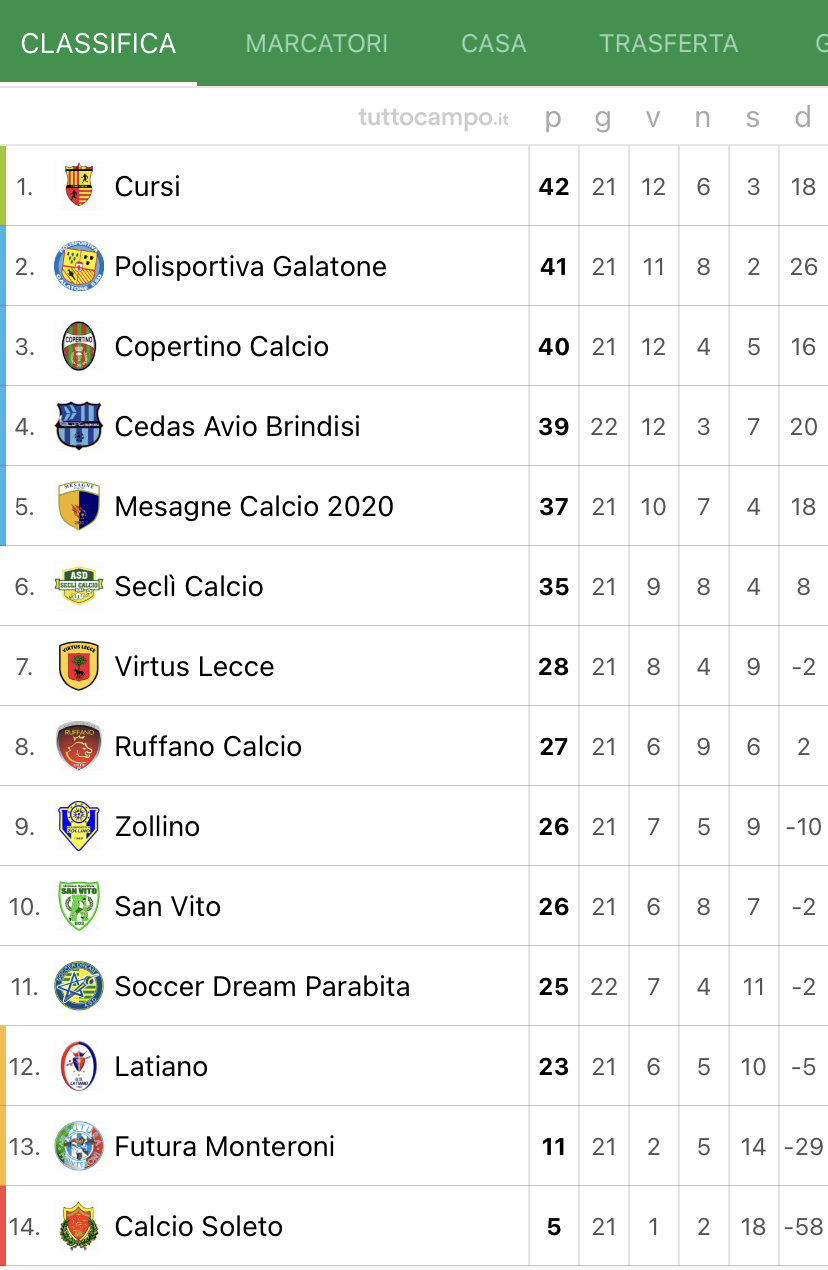Tap the Cursi team crest
Screen dimensions: 828x1270
[79, 186]
